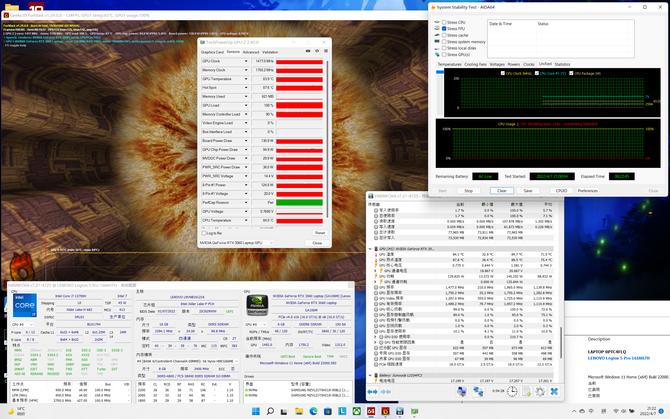Screen dimensions: 670x419
Task: Open the Statistics tab in AIDA64
Action: tap(562, 64)
